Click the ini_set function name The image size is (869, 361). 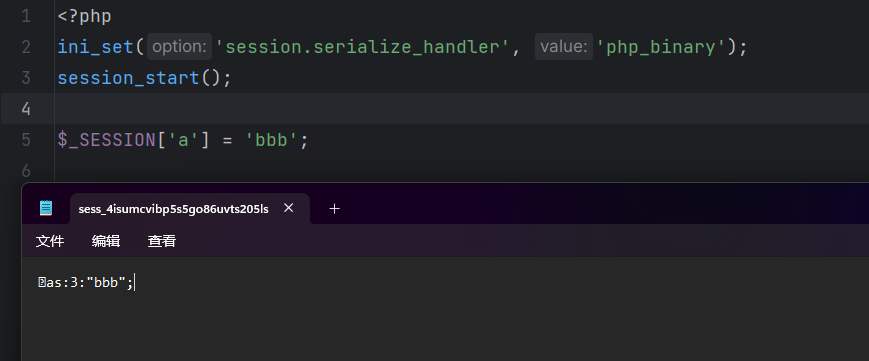[x=95, y=47]
